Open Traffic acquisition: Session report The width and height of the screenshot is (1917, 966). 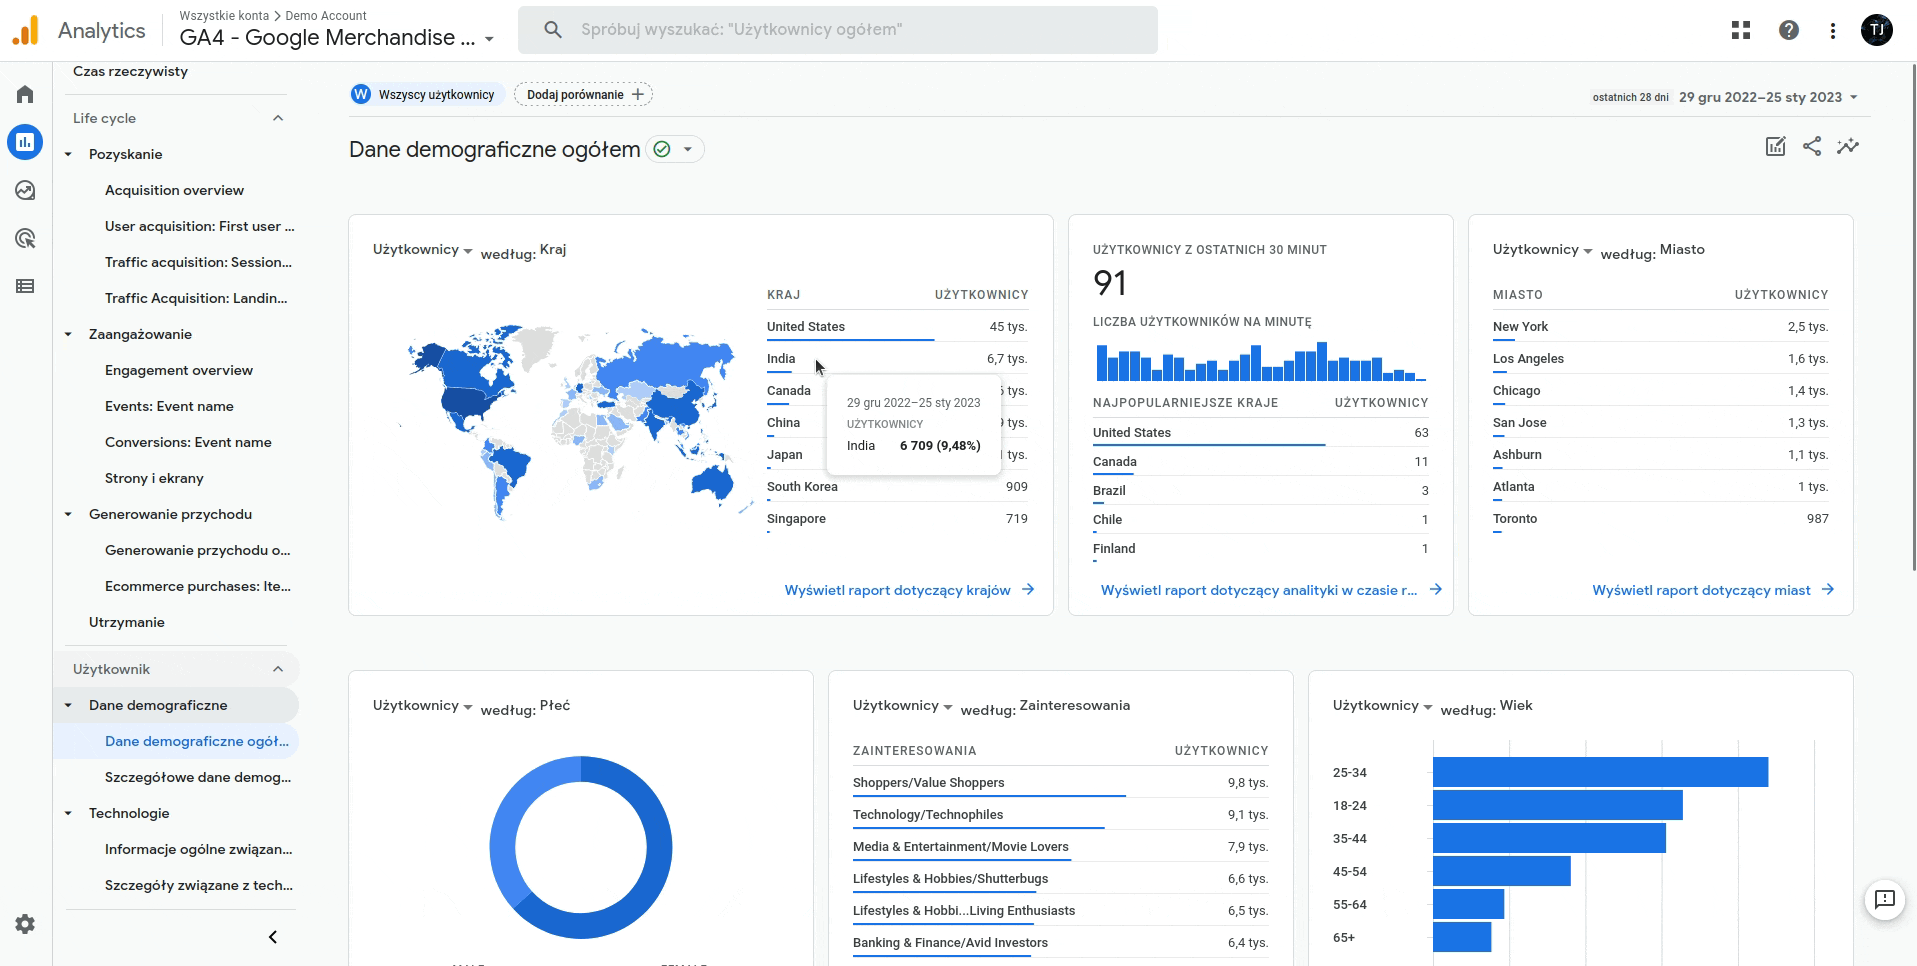pyautogui.click(x=198, y=262)
